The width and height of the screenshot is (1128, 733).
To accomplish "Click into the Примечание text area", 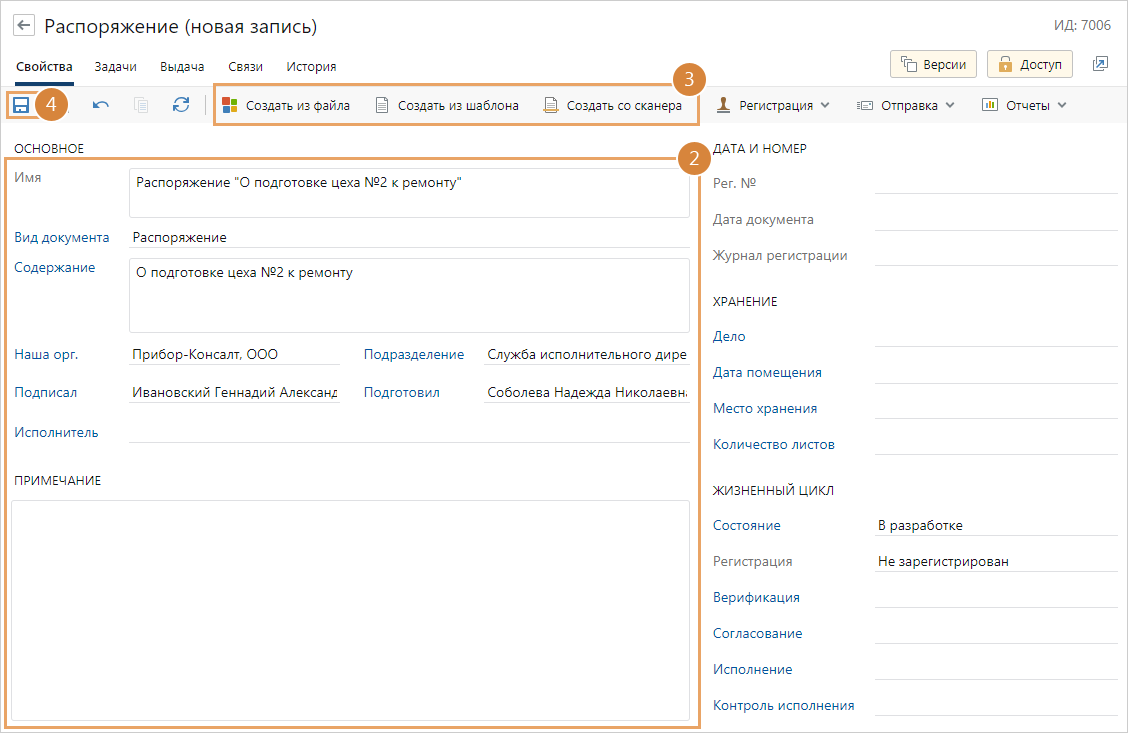I will pos(350,610).
